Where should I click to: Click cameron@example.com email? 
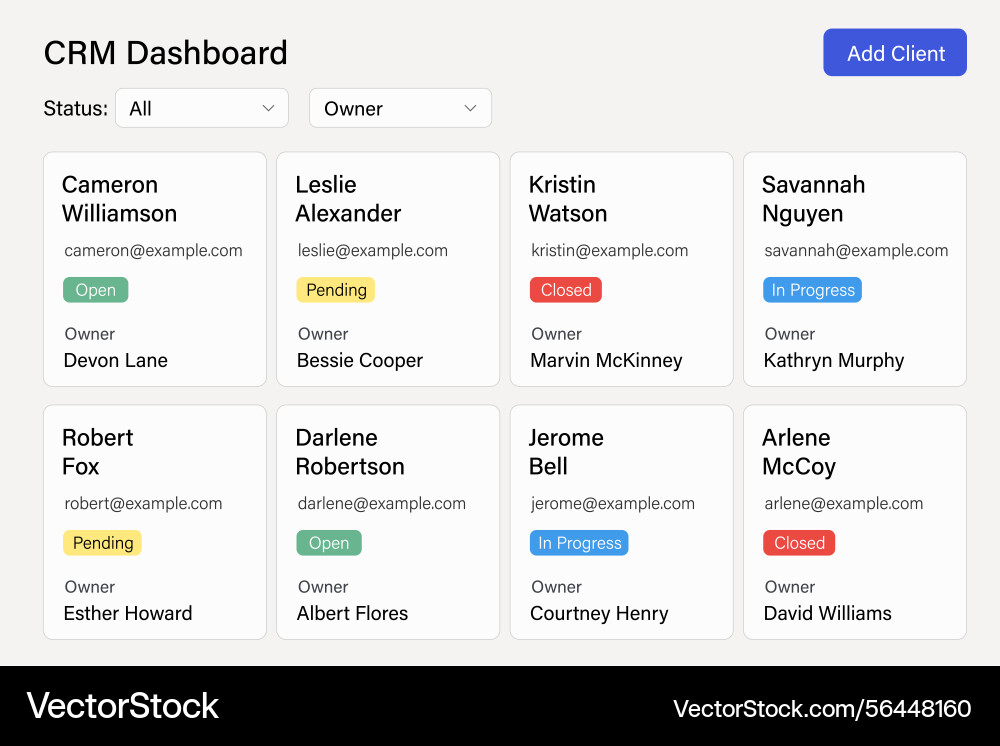[x=153, y=251]
